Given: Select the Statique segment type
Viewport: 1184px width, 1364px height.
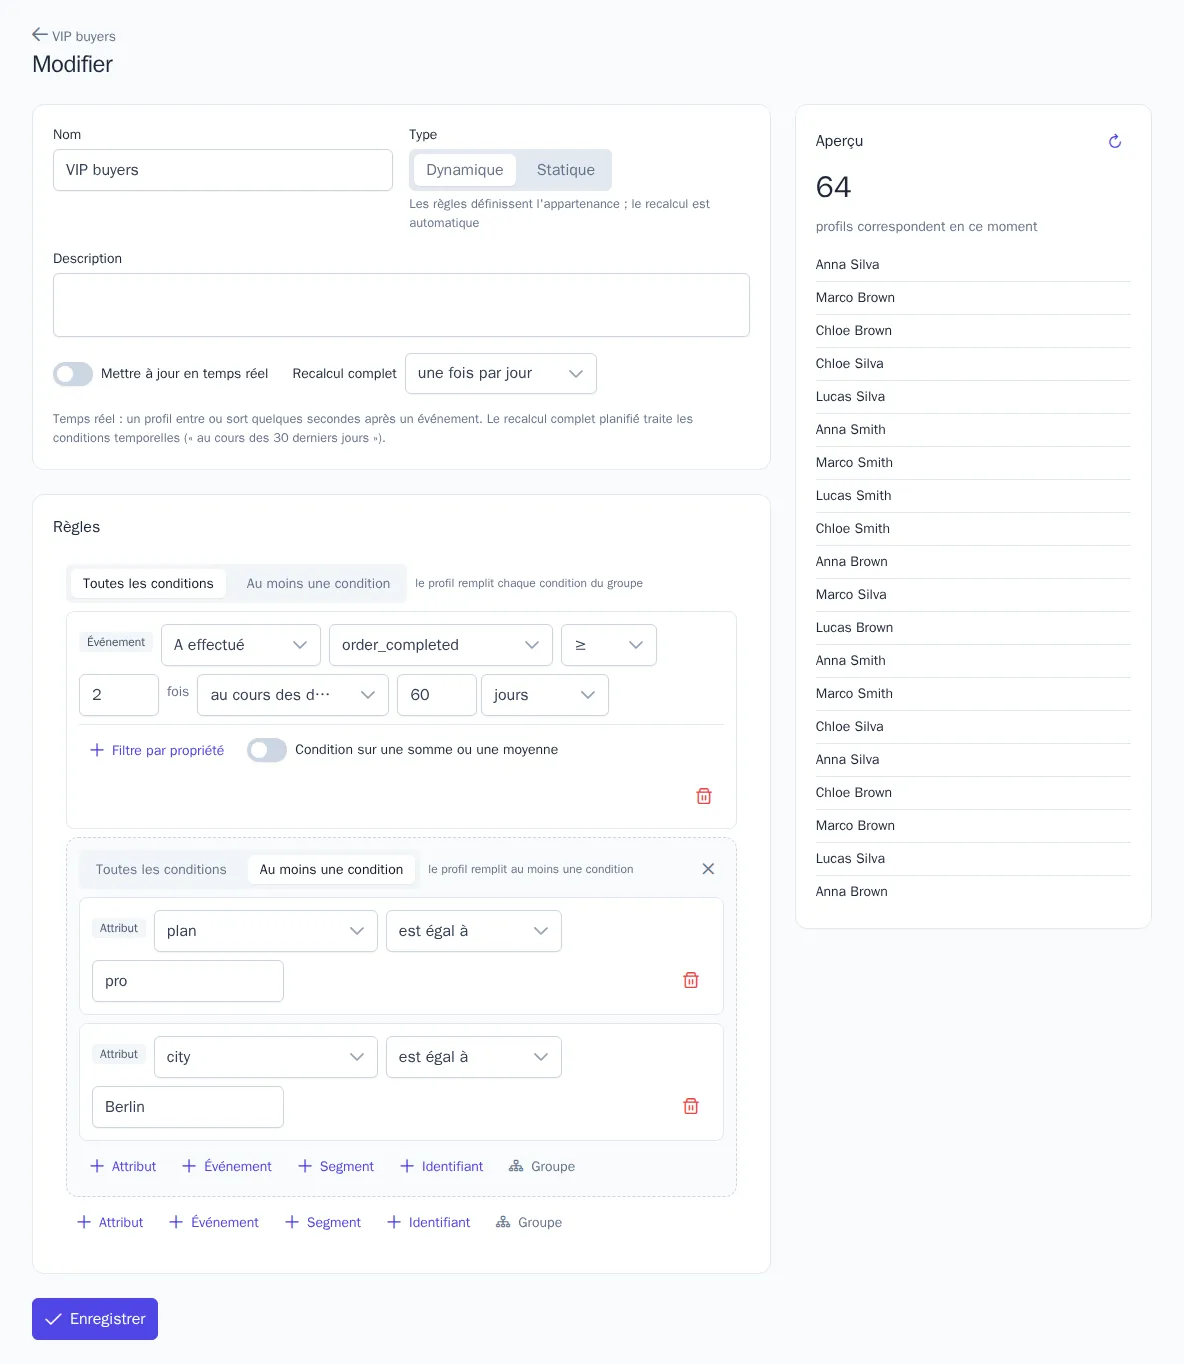Looking at the screenshot, I should [566, 170].
